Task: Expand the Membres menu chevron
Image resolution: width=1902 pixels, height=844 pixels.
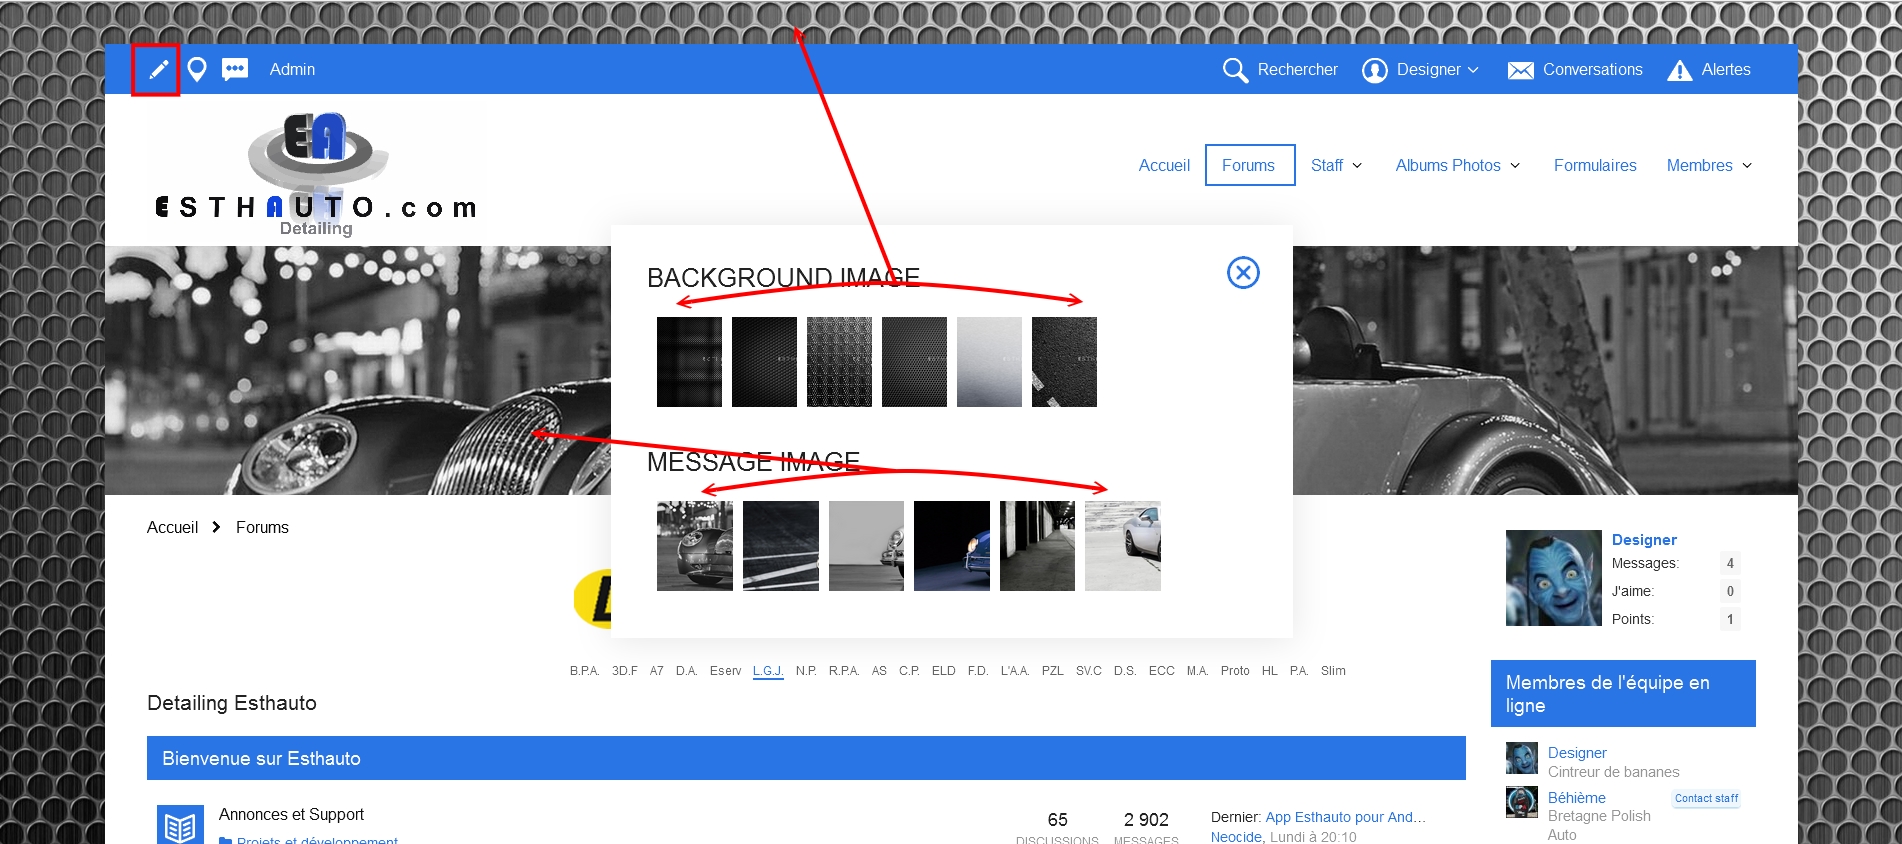Action: coord(1747,166)
